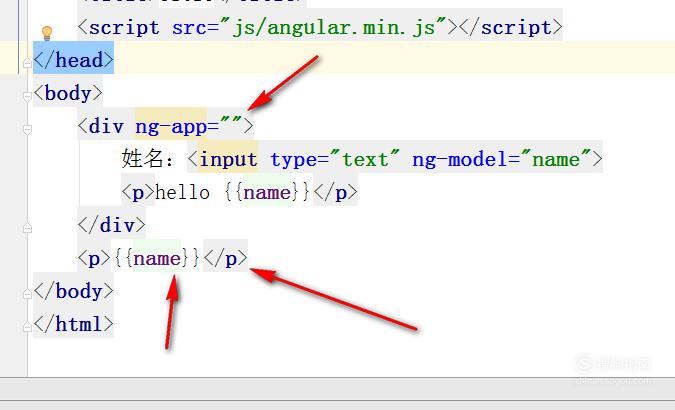The height and width of the screenshot is (410, 675).
Task: Click {{name}} after the closing div
Action: (x=157, y=258)
